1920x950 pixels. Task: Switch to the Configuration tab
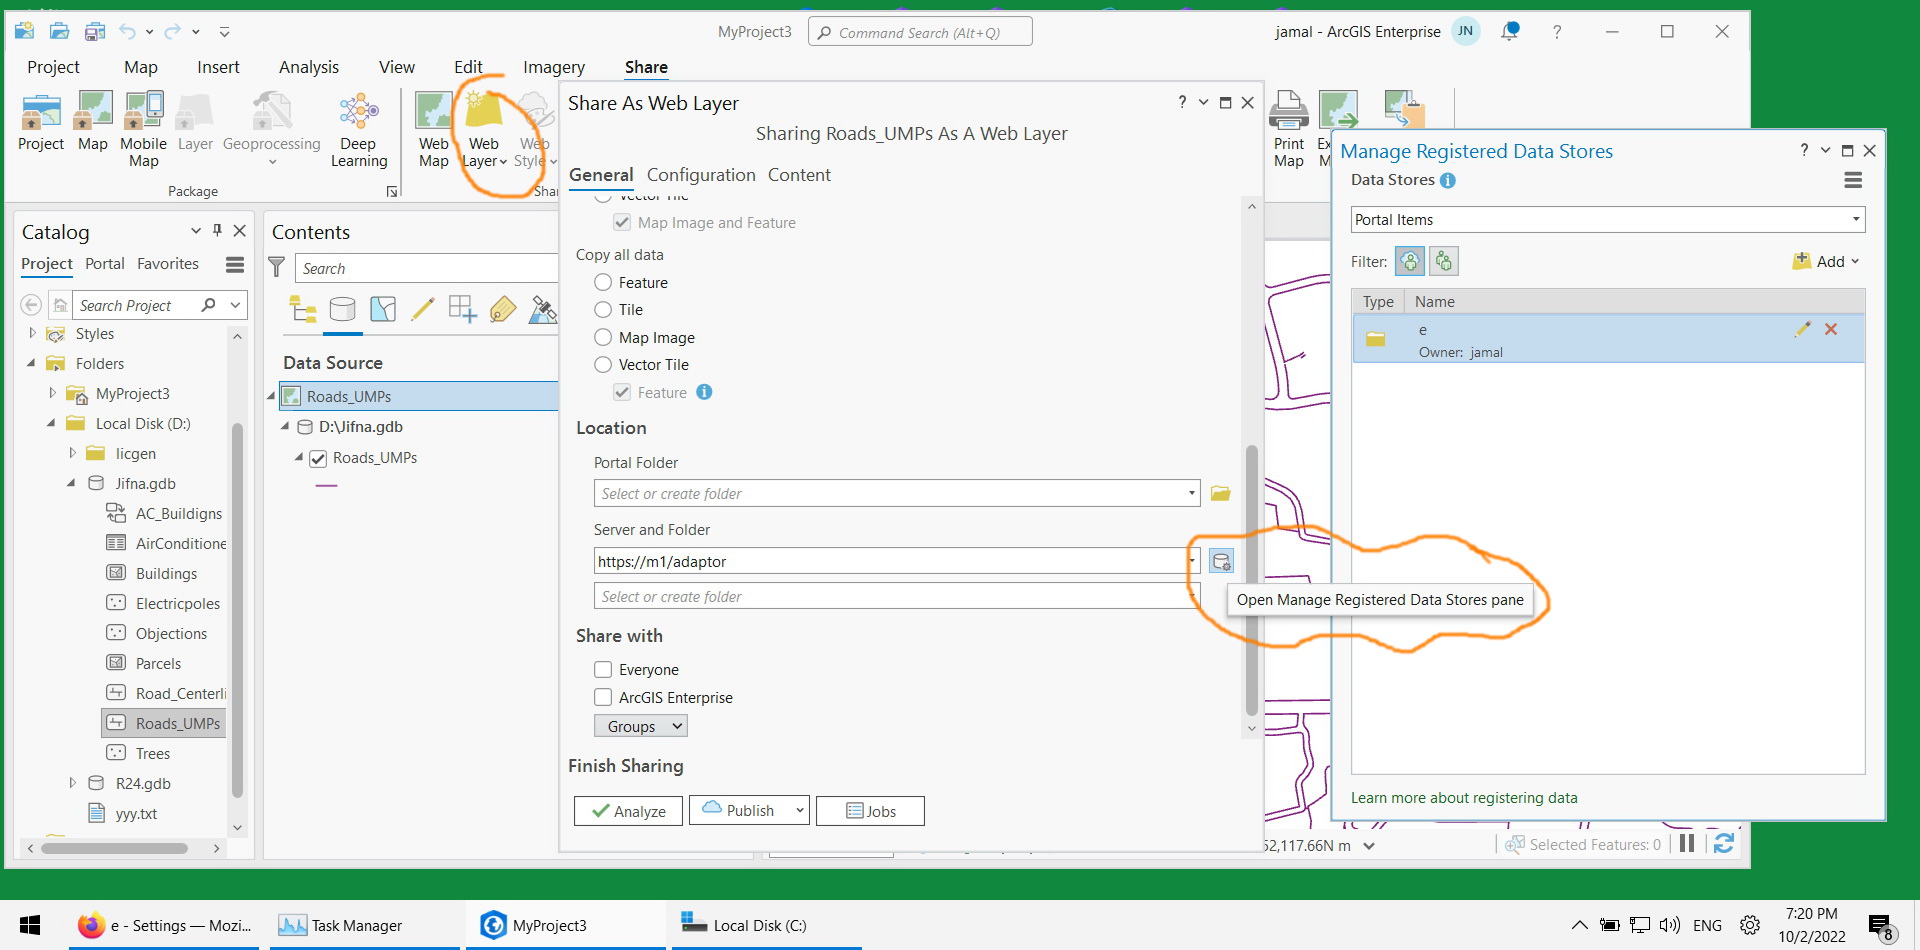coord(701,174)
